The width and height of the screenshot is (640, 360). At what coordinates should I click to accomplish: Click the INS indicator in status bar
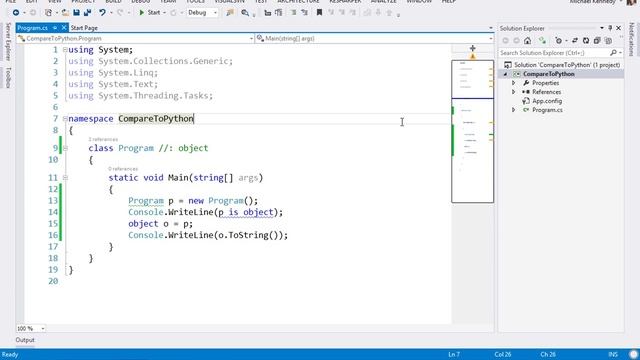click(x=613, y=354)
